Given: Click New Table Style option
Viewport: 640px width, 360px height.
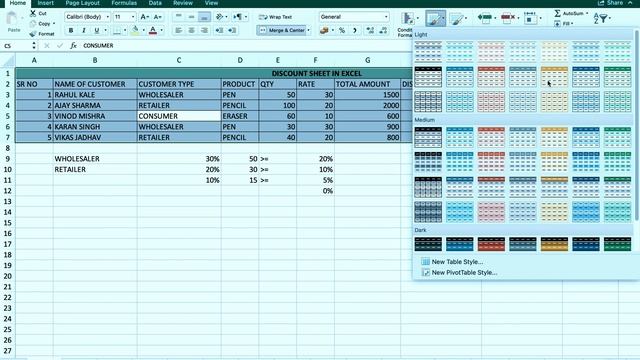Looking at the screenshot, I should 457,262.
